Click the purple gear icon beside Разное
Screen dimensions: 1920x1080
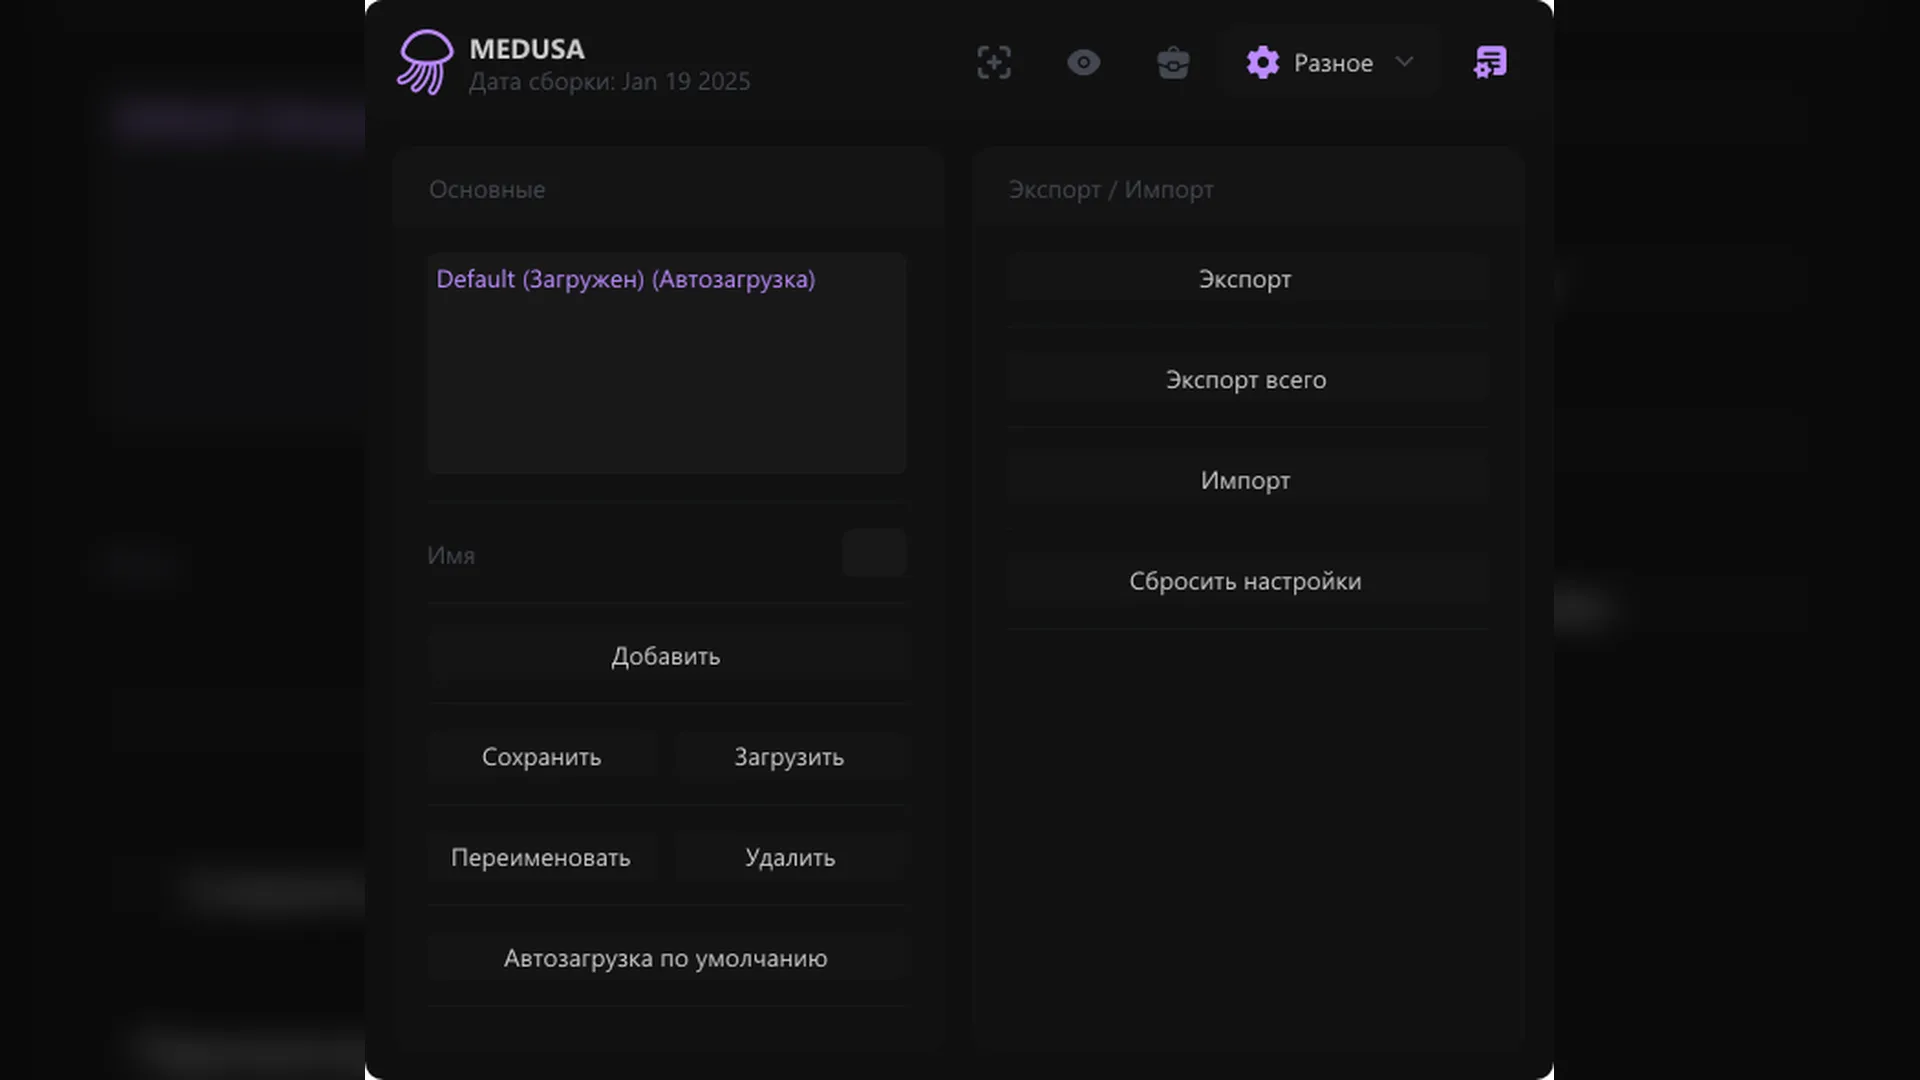(x=1262, y=62)
